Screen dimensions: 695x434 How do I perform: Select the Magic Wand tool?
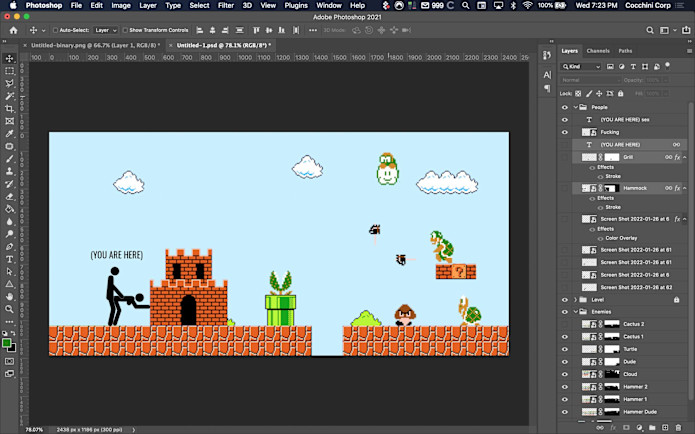click(x=9, y=96)
